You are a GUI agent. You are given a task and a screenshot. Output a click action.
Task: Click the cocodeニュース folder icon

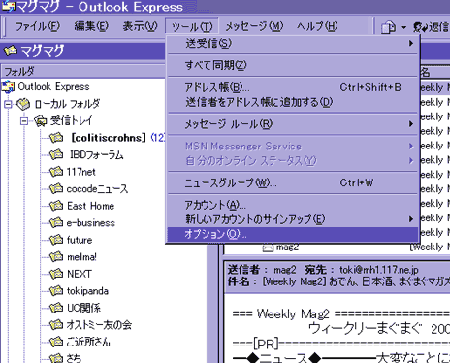(56, 189)
